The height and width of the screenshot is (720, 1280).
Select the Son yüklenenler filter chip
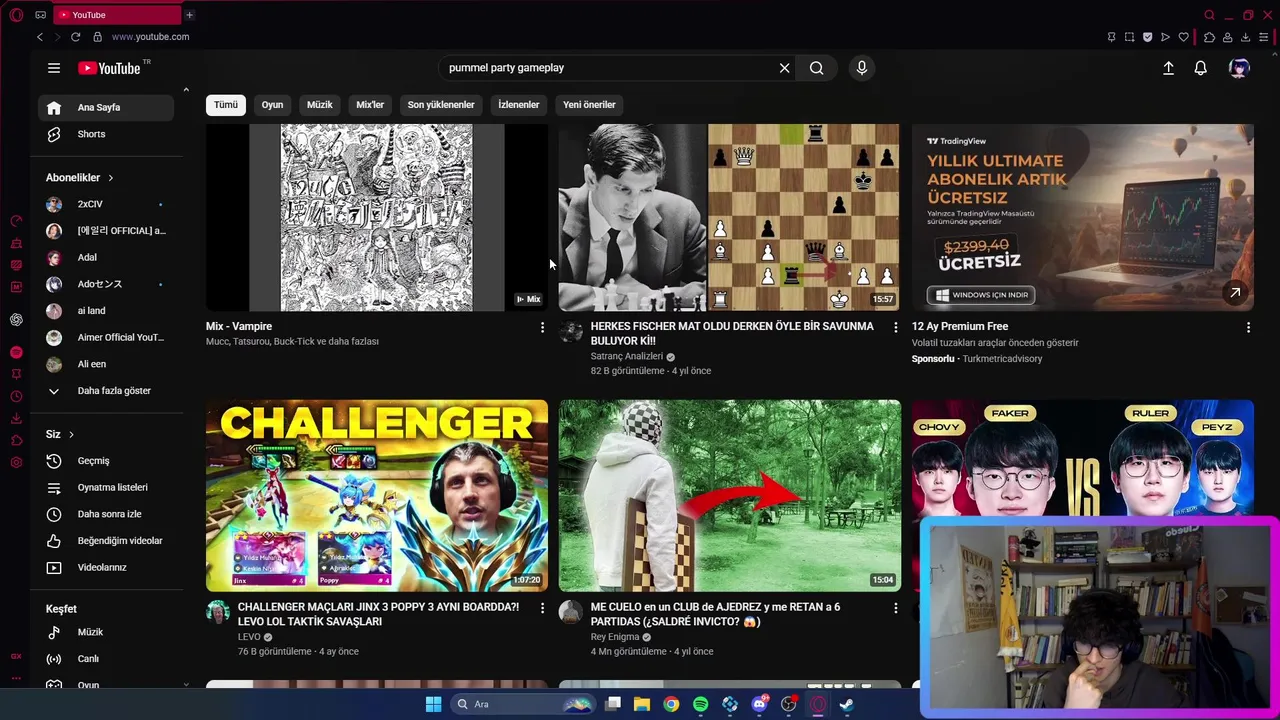[441, 105]
